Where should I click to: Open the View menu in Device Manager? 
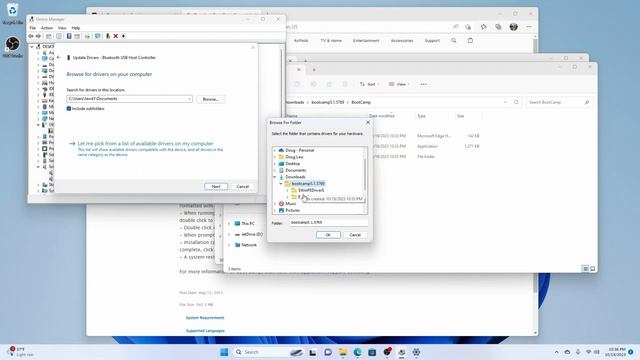62,28
